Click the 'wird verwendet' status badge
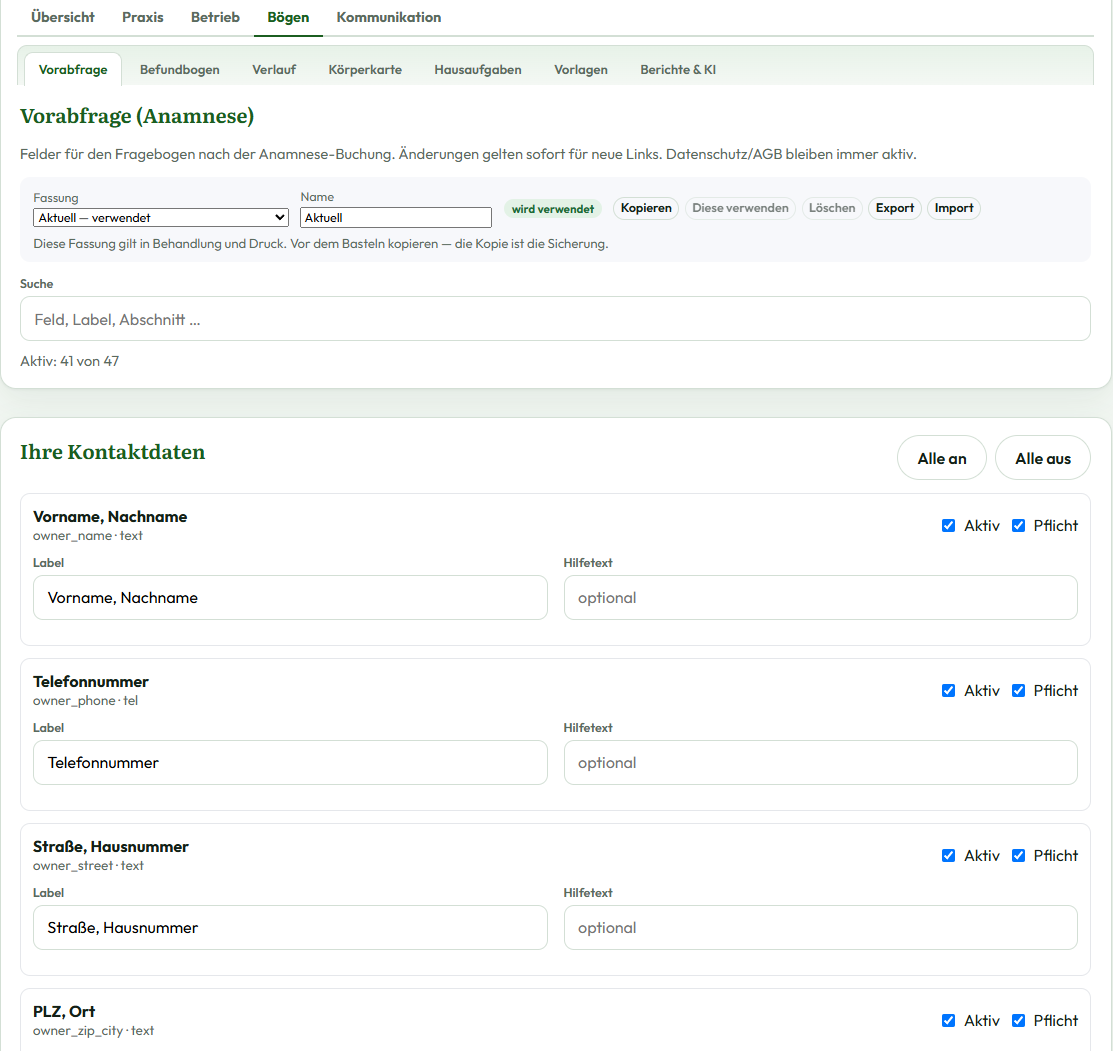Viewport: 1113px width, 1051px height. click(553, 209)
